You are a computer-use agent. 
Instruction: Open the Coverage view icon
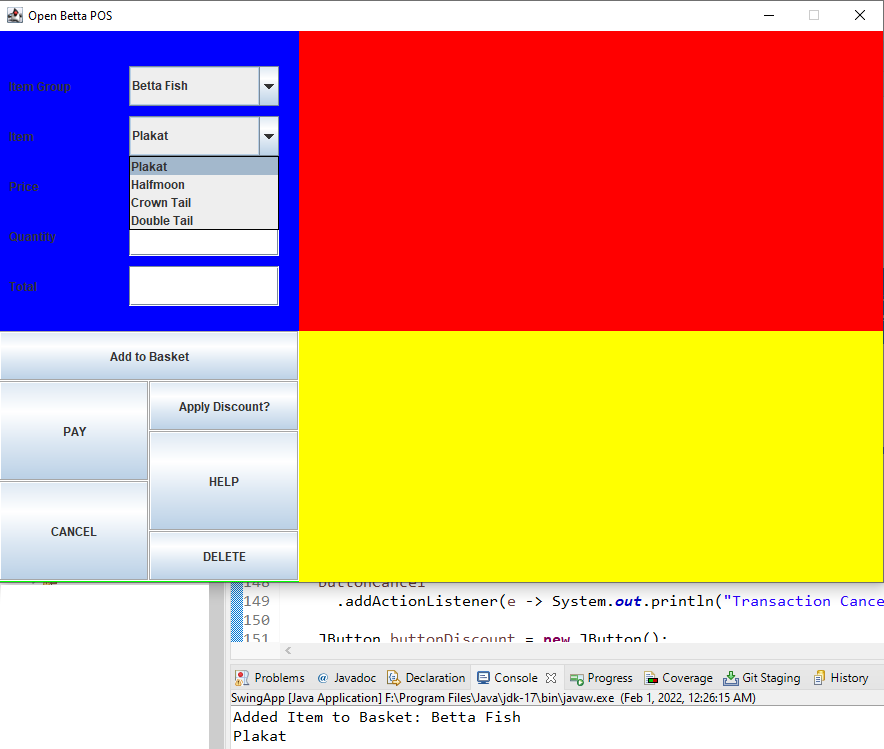(651, 678)
